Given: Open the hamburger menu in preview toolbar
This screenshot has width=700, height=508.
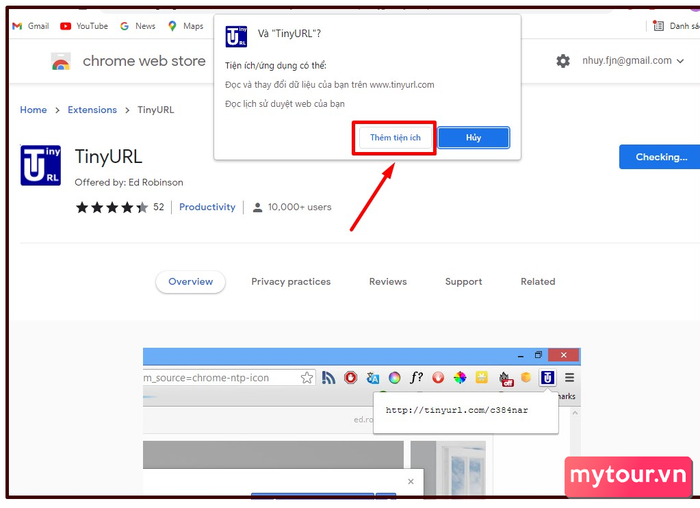Looking at the screenshot, I should 569,378.
